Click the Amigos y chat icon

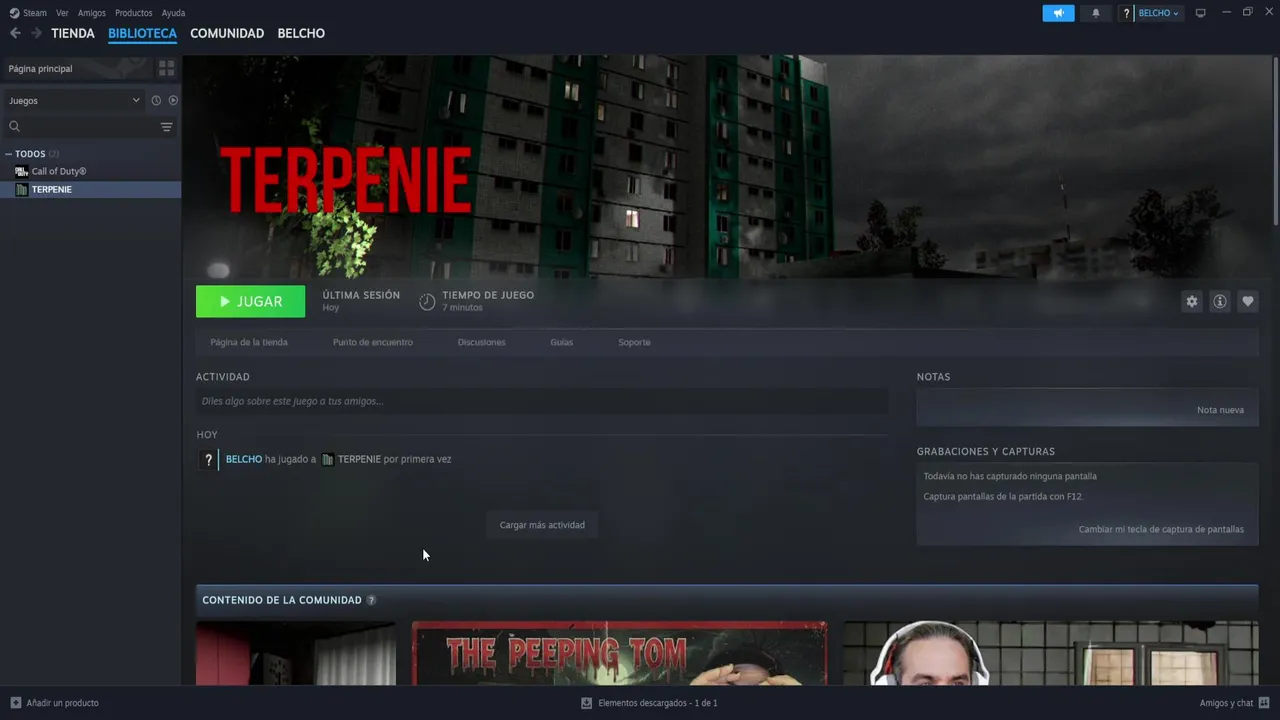[x=1264, y=703]
